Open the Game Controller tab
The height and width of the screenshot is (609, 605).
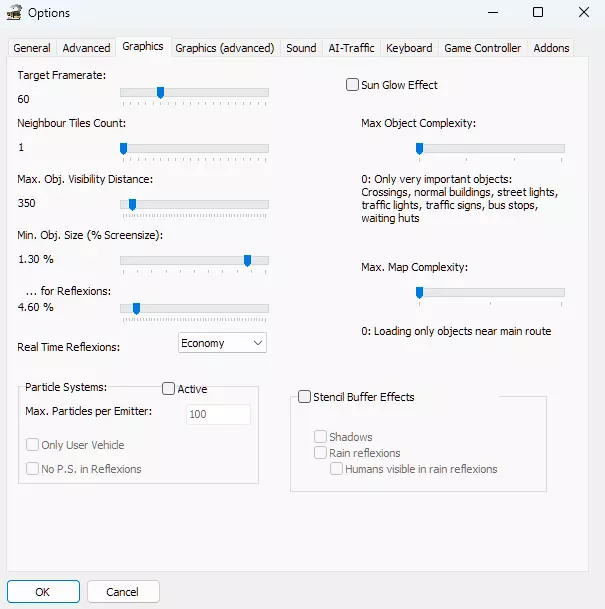pyautogui.click(x=482, y=48)
